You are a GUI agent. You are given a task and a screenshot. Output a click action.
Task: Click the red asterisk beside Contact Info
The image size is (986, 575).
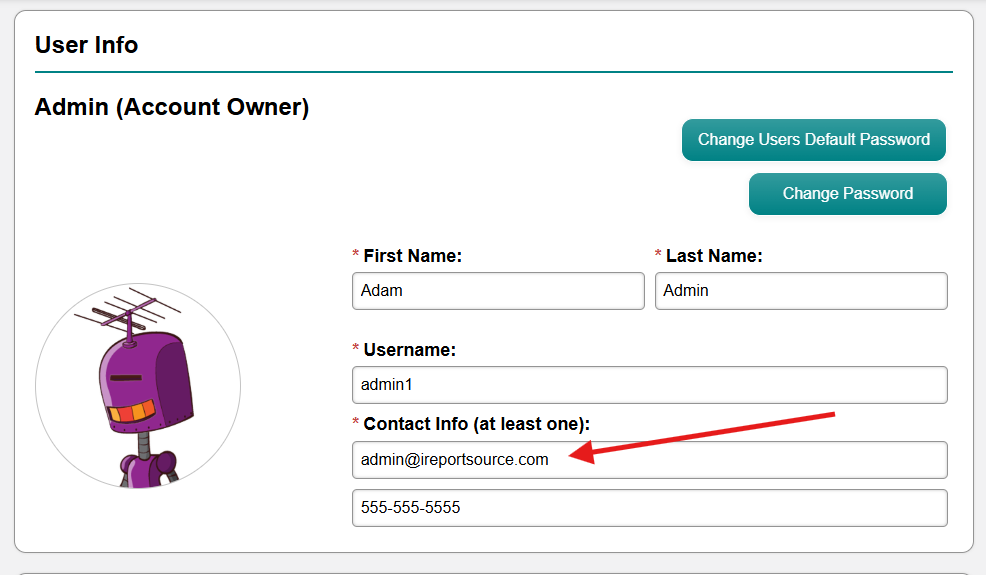pyautogui.click(x=356, y=422)
